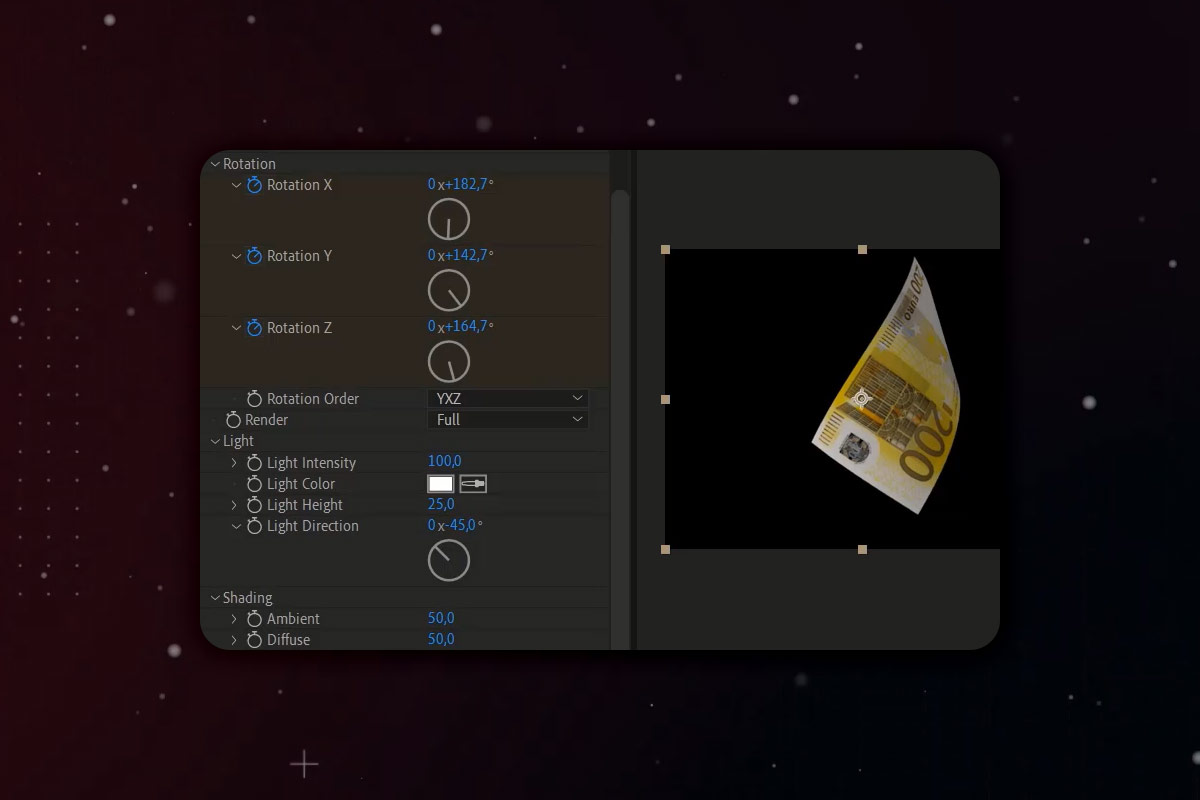Click the Rotation Y angle dial
This screenshot has width=1200, height=800.
click(448, 291)
